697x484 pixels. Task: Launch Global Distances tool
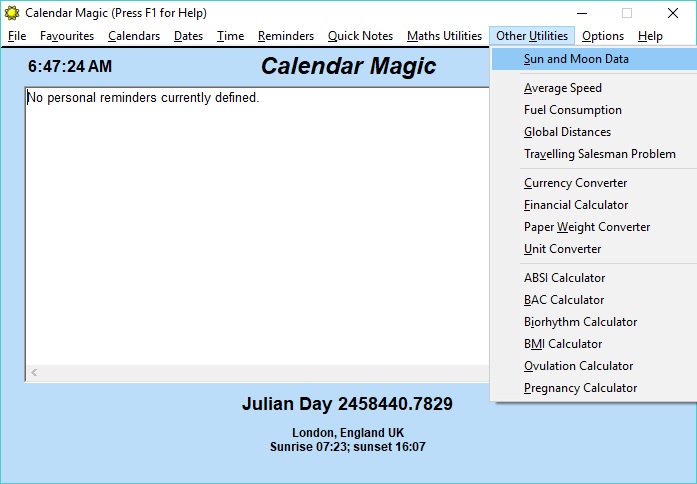pos(594,132)
